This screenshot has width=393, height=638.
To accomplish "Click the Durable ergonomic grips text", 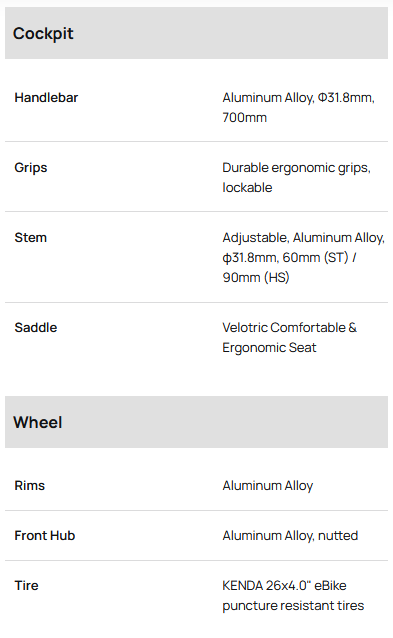I will pos(296,168).
